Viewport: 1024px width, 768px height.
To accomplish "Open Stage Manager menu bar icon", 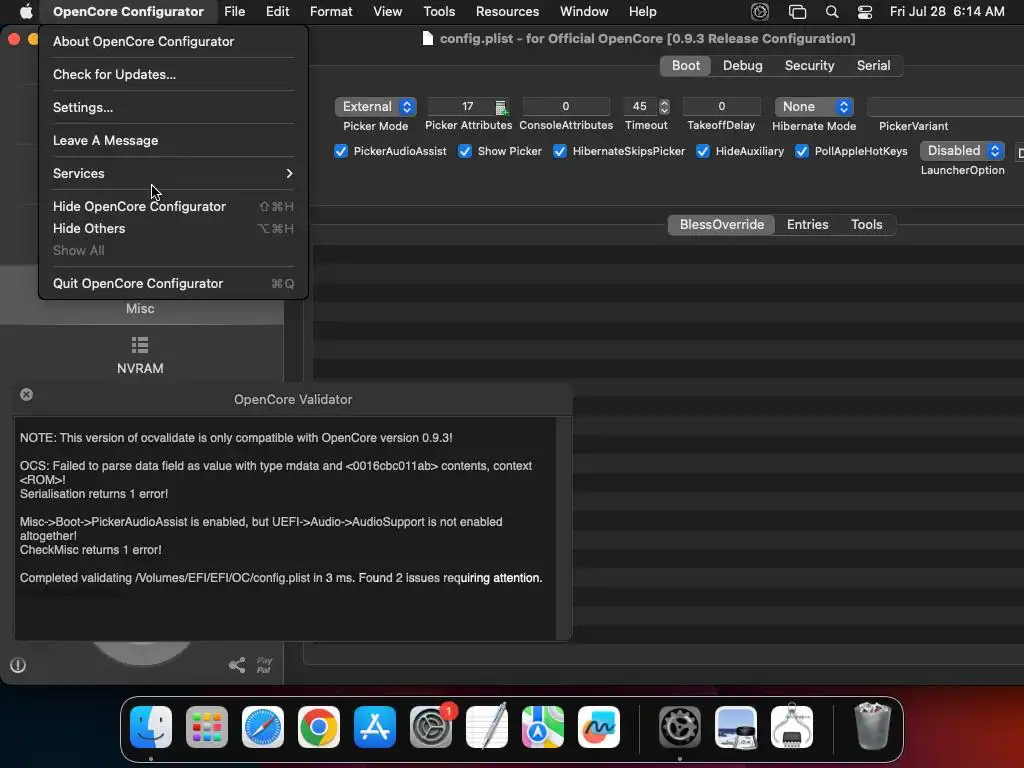I will (x=797, y=11).
